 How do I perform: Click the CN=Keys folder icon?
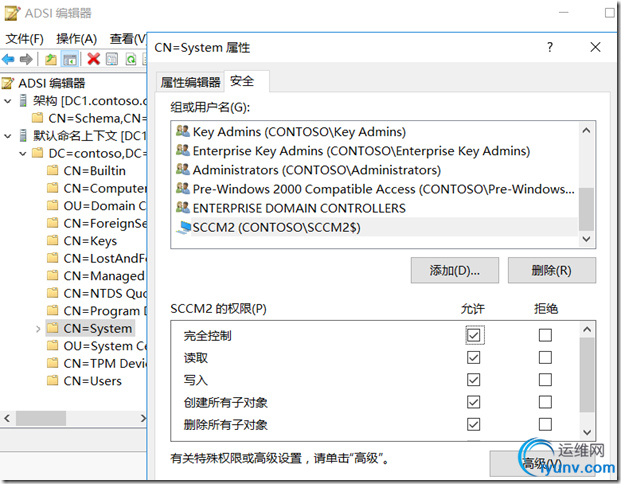coord(52,240)
